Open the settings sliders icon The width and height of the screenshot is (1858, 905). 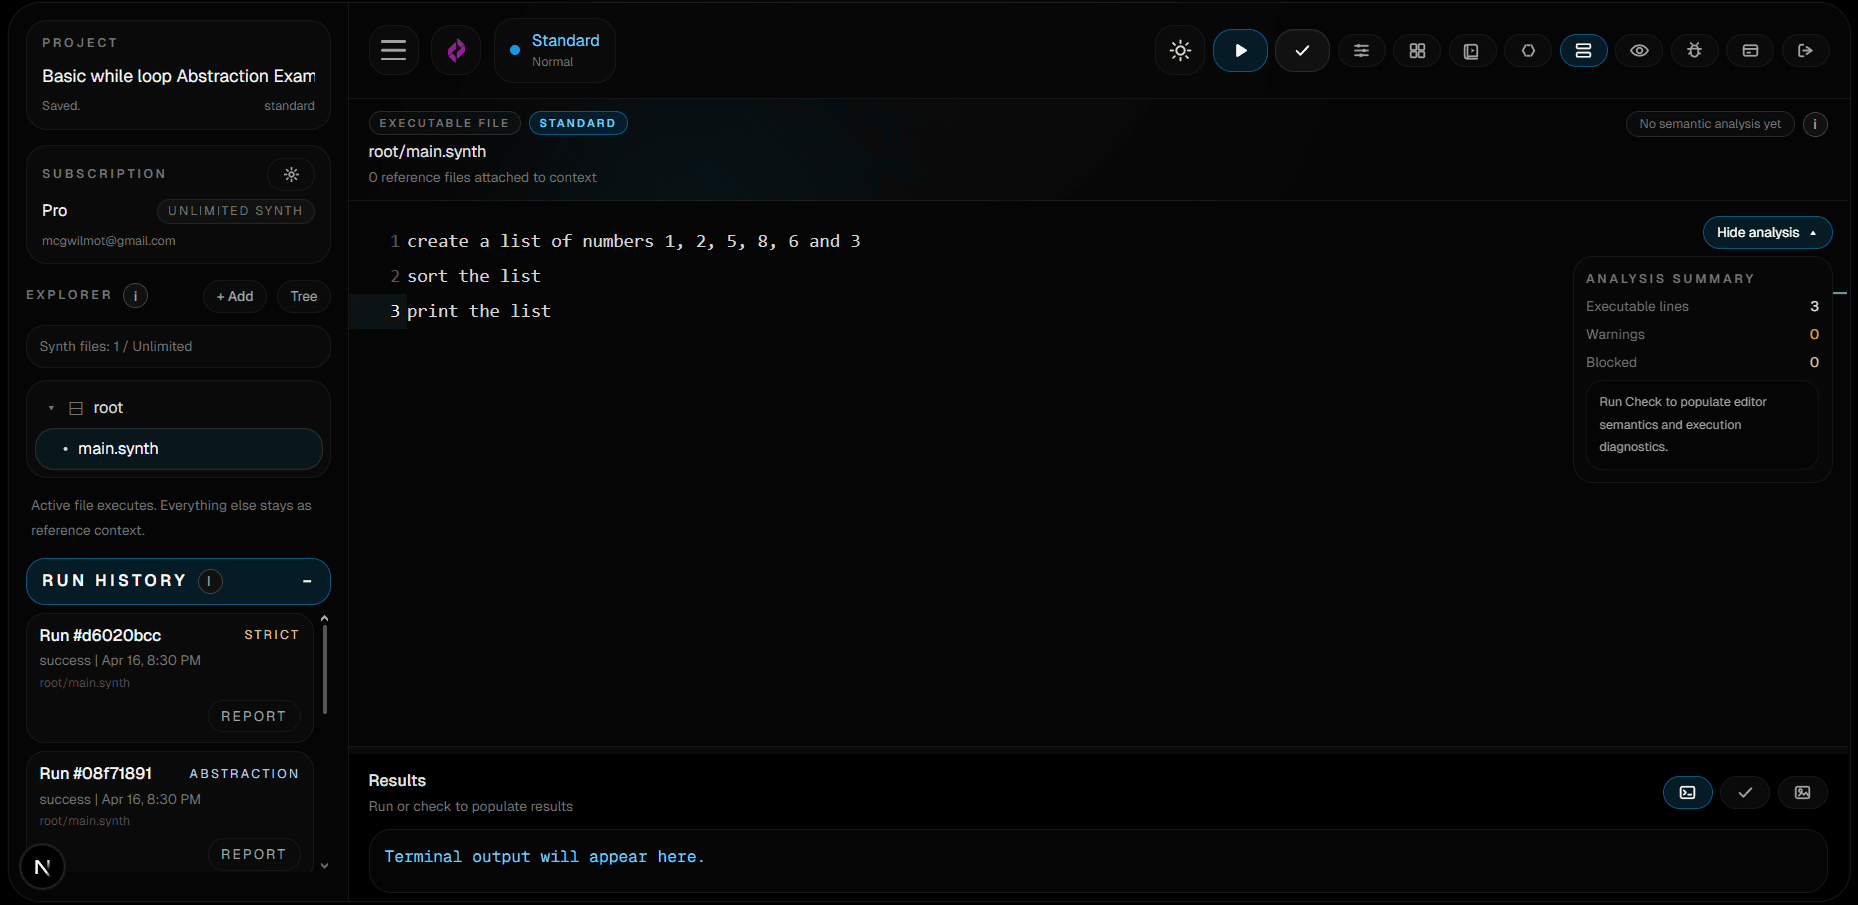click(1361, 50)
